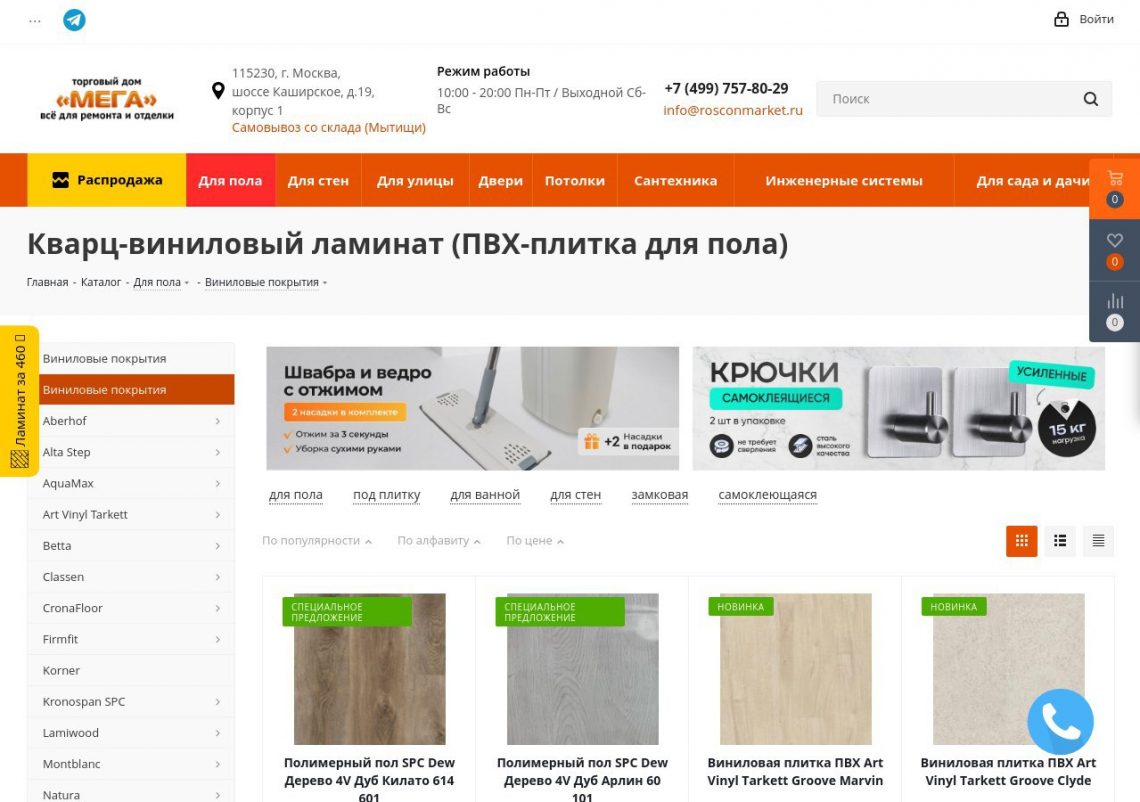Open the Сантехника menu item
The width and height of the screenshot is (1140, 802).
tap(675, 181)
